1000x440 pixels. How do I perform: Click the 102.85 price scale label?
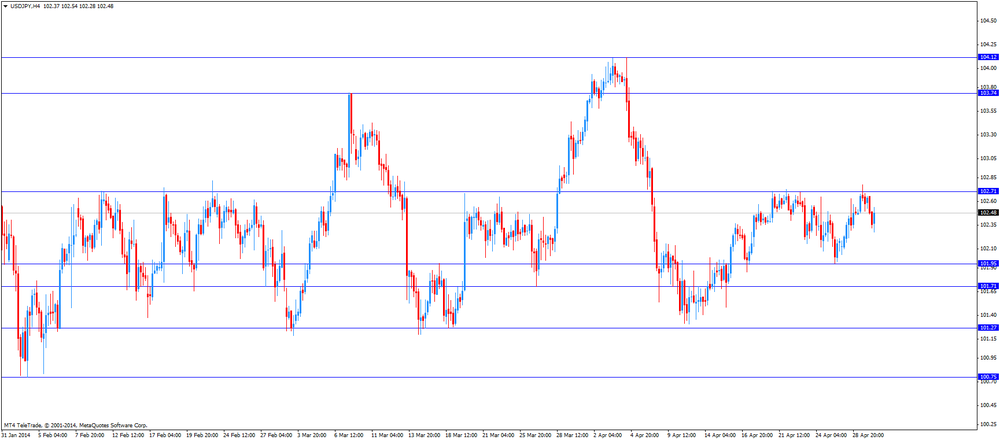[x=989, y=177]
